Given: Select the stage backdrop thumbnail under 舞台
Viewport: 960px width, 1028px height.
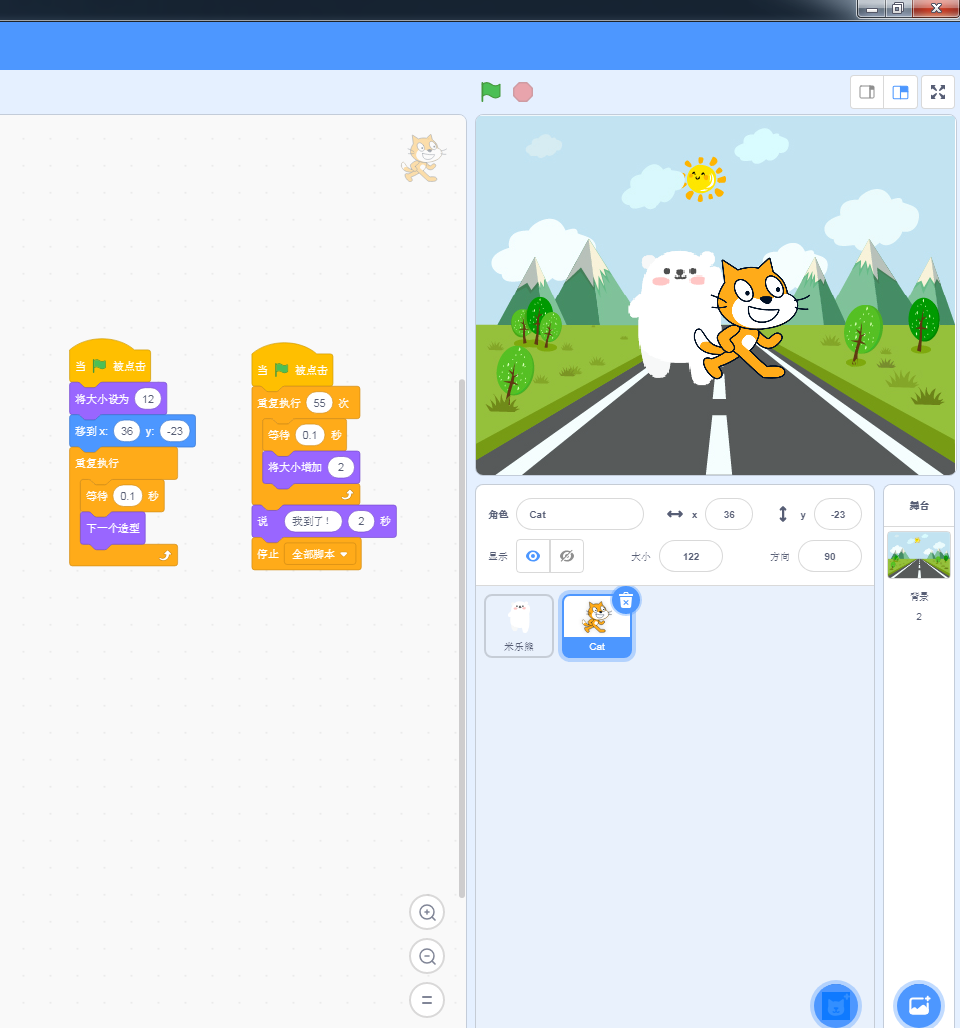Looking at the screenshot, I should pyautogui.click(x=919, y=555).
